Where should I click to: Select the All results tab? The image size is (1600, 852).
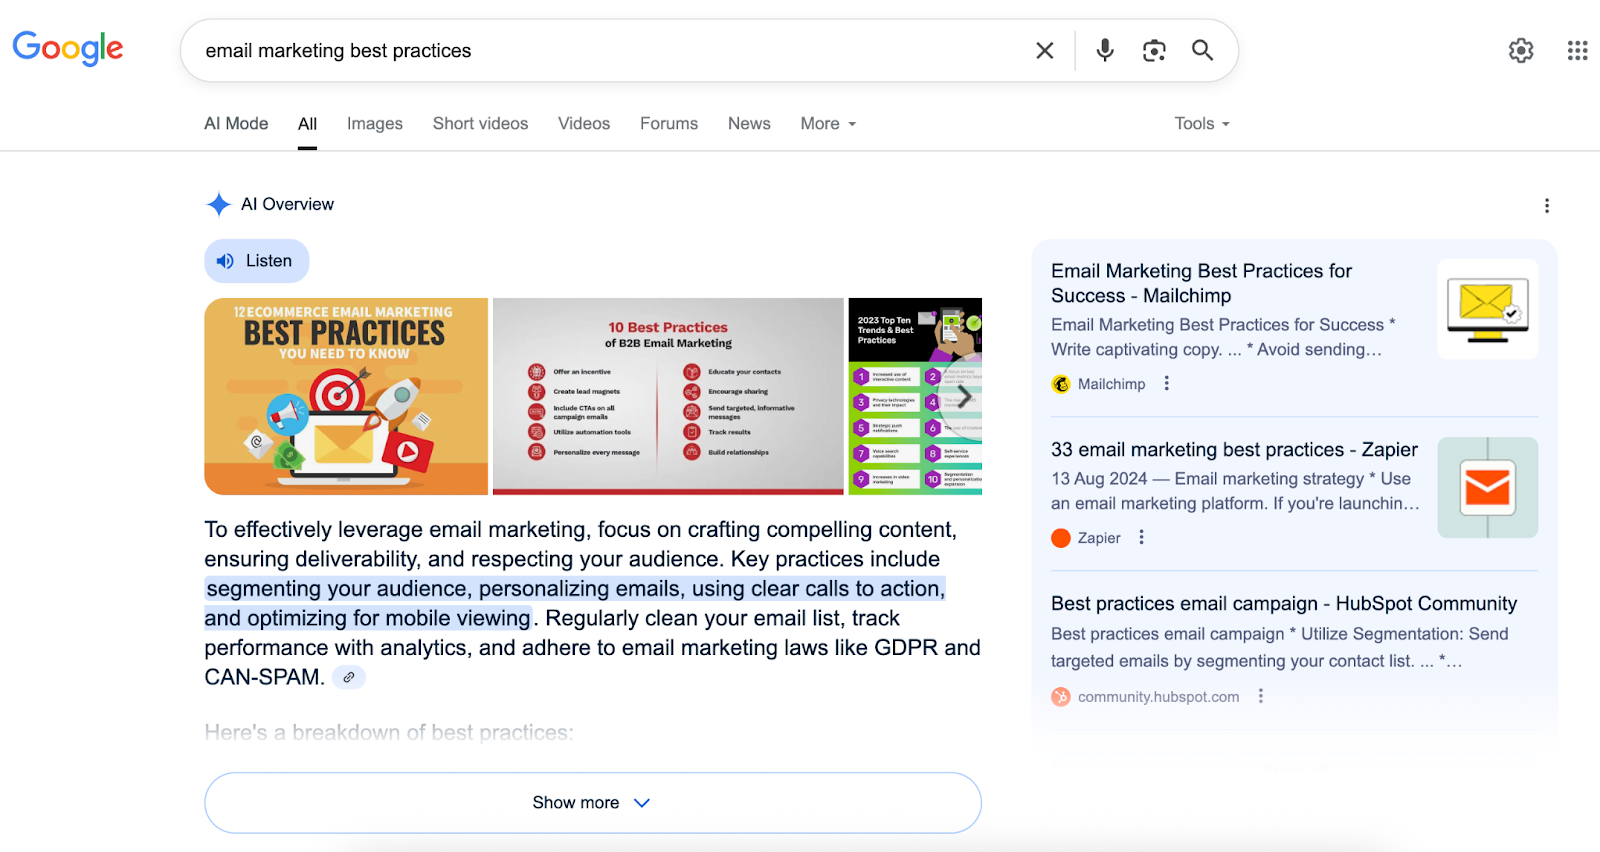(307, 124)
